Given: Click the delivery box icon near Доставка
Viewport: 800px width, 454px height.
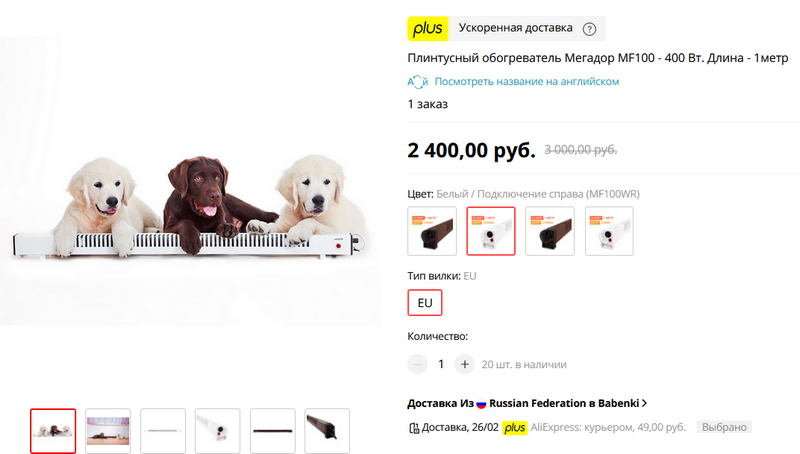Looking at the screenshot, I should coord(414,427).
